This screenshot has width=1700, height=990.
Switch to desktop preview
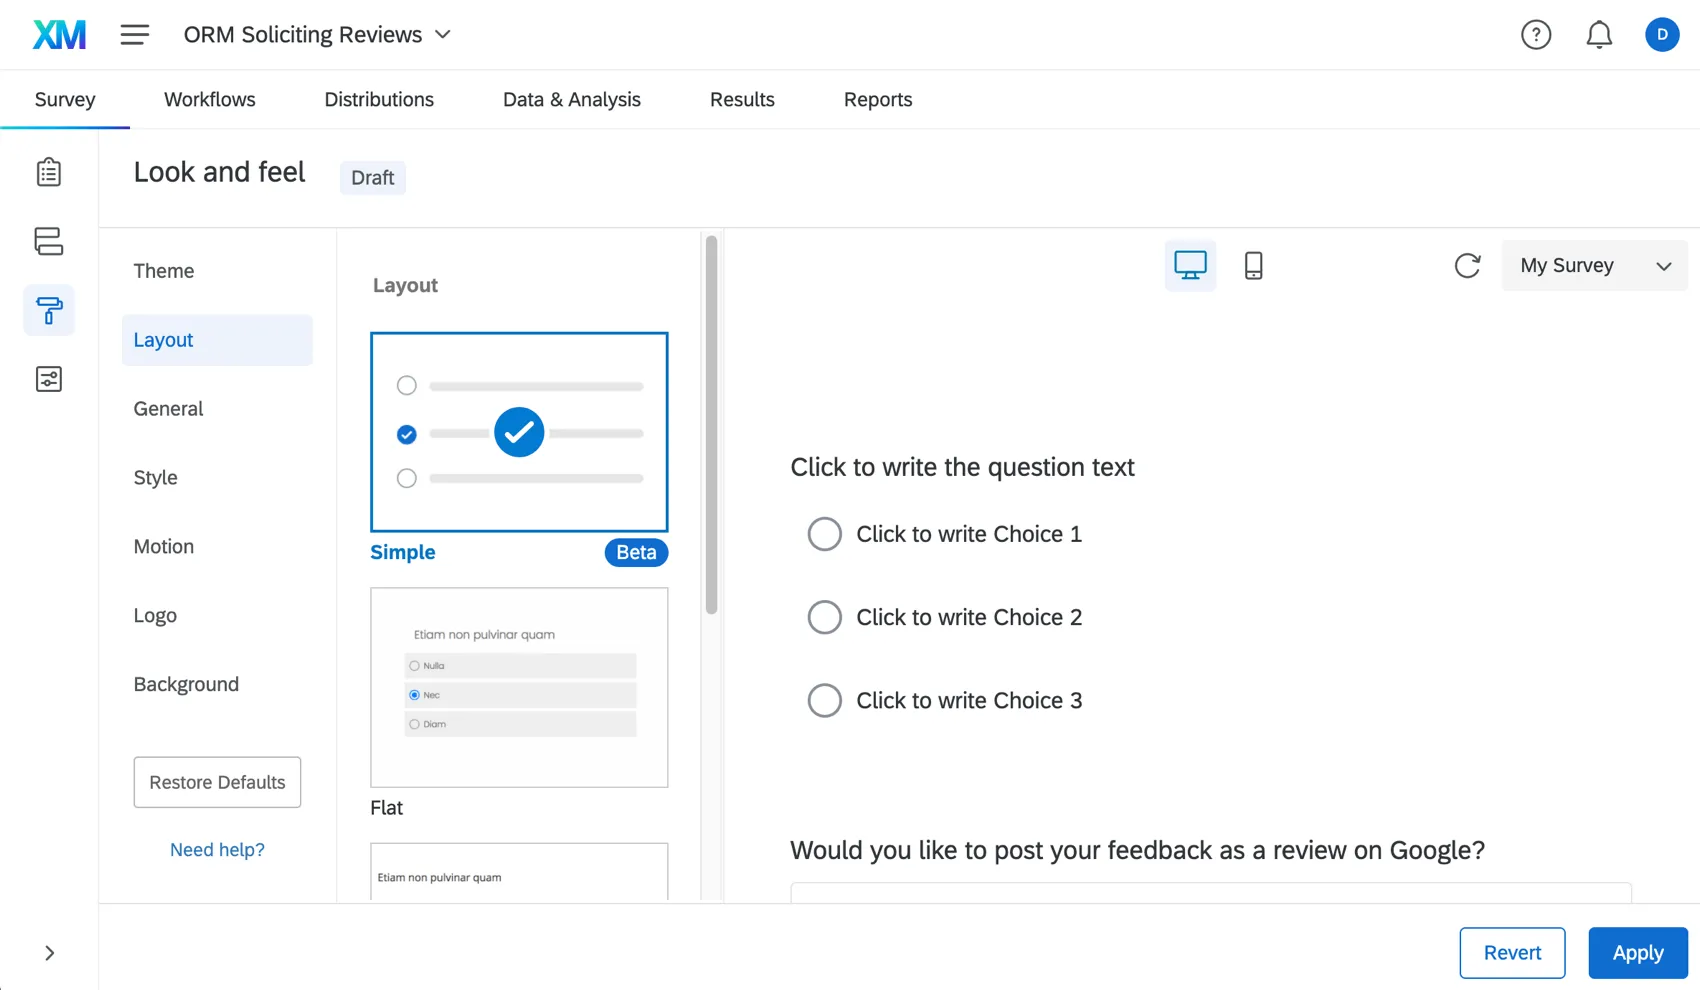click(x=1190, y=265)
